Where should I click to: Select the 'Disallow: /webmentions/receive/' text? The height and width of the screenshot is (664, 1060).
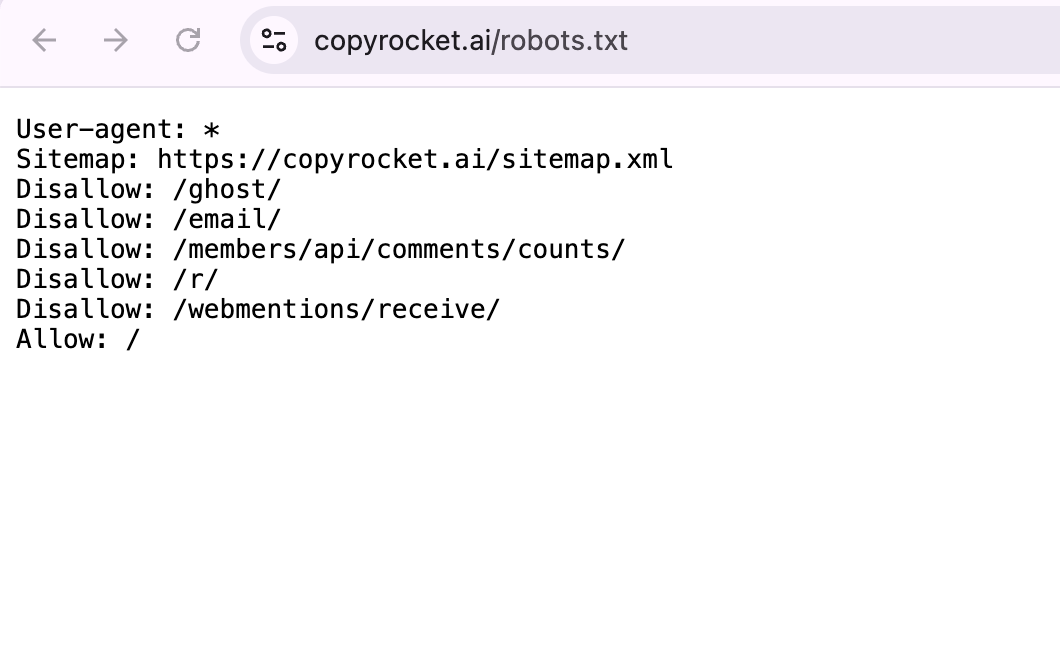[258, 309]
